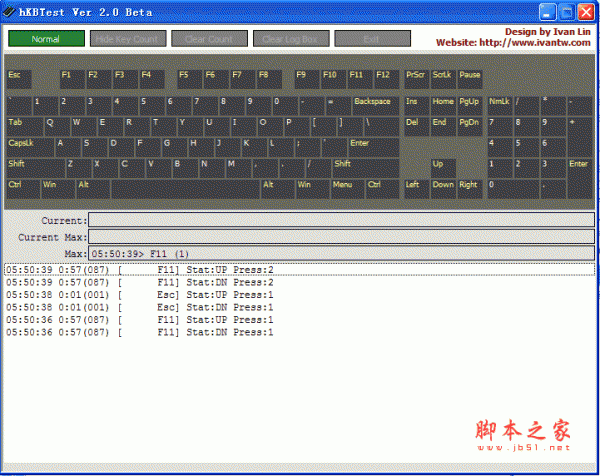This screenshot has height=476, width=600.
Task: Click the Menu key tile
Action: coord(347,189)
